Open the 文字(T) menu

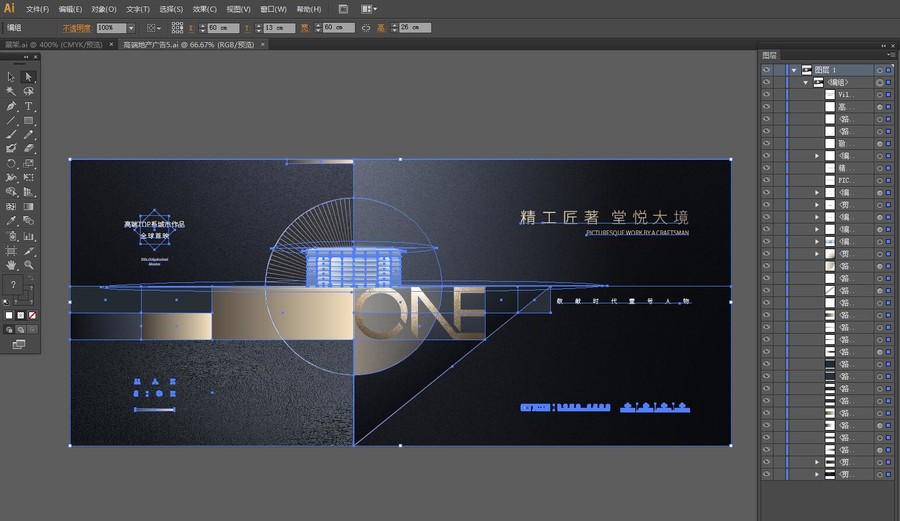[x=138, y=9]
